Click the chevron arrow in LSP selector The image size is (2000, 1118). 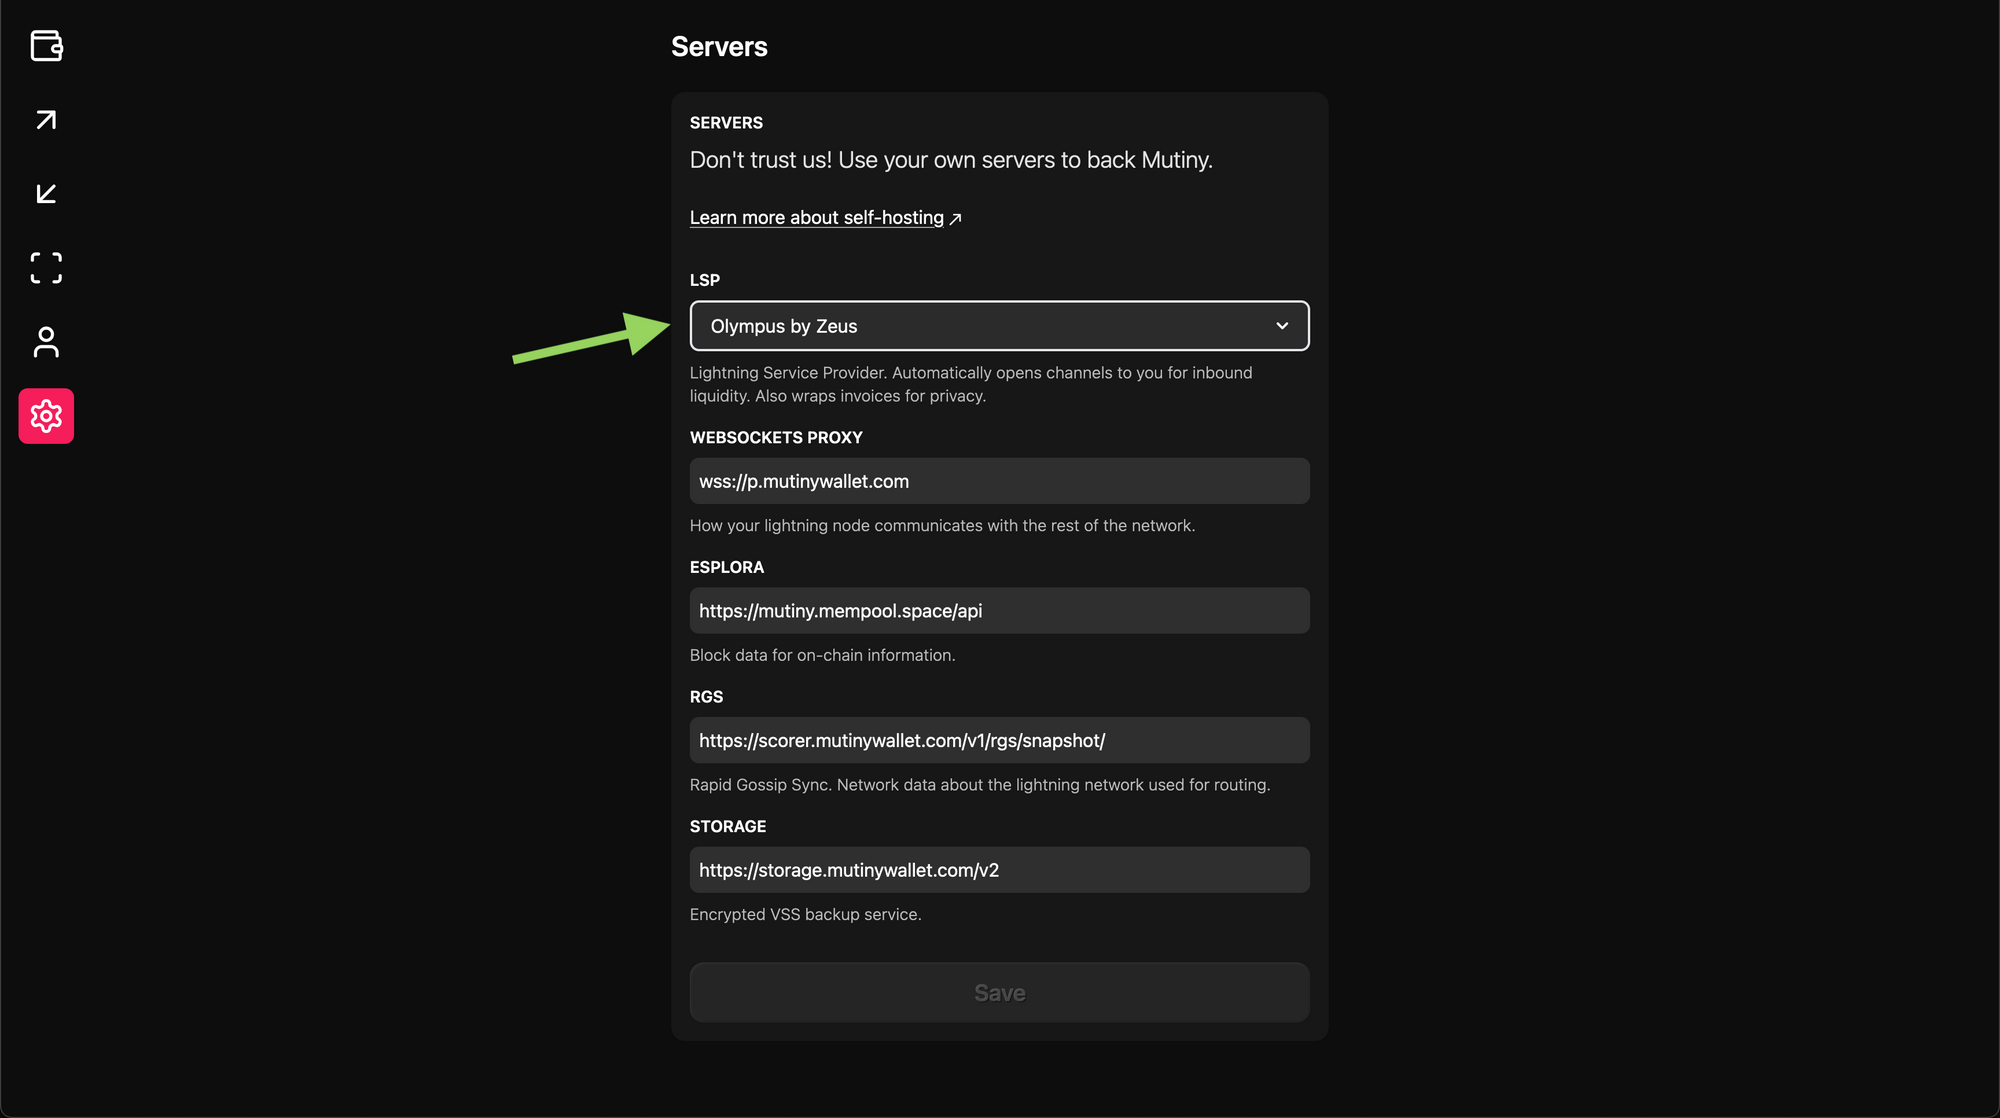pyautogui.click(x=1282, y=326)
